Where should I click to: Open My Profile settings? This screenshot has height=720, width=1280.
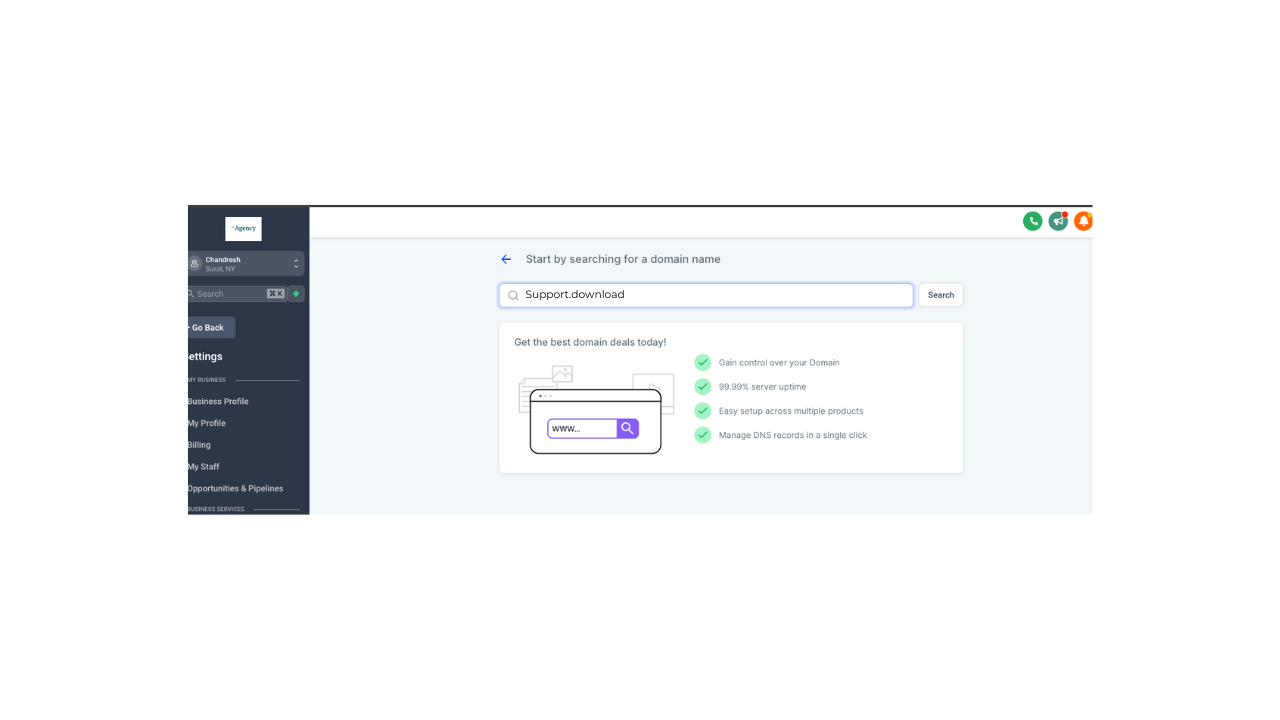206,423
